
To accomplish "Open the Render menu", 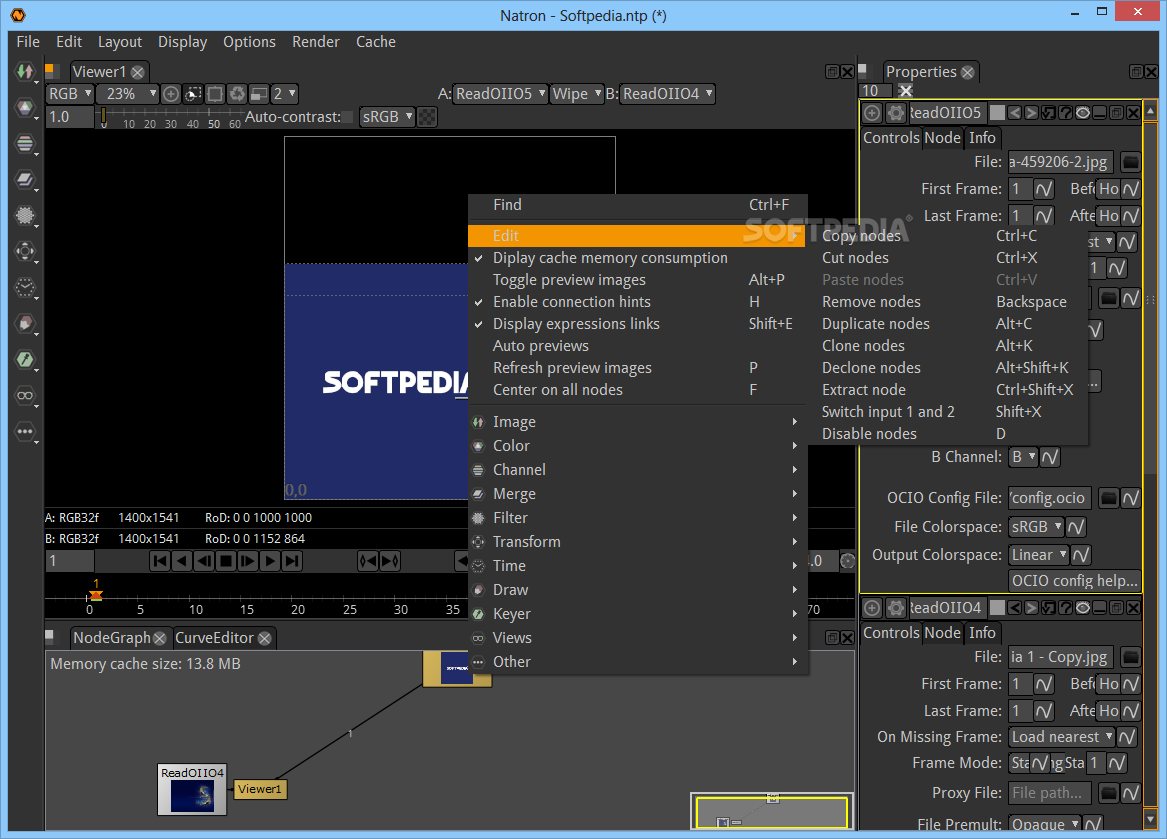I will (x=316, y=42).
